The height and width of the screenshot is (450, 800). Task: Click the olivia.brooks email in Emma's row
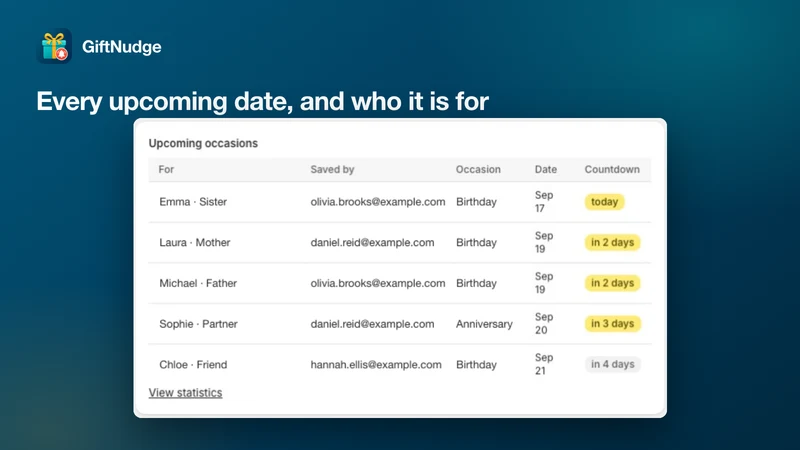pos(378,202)
